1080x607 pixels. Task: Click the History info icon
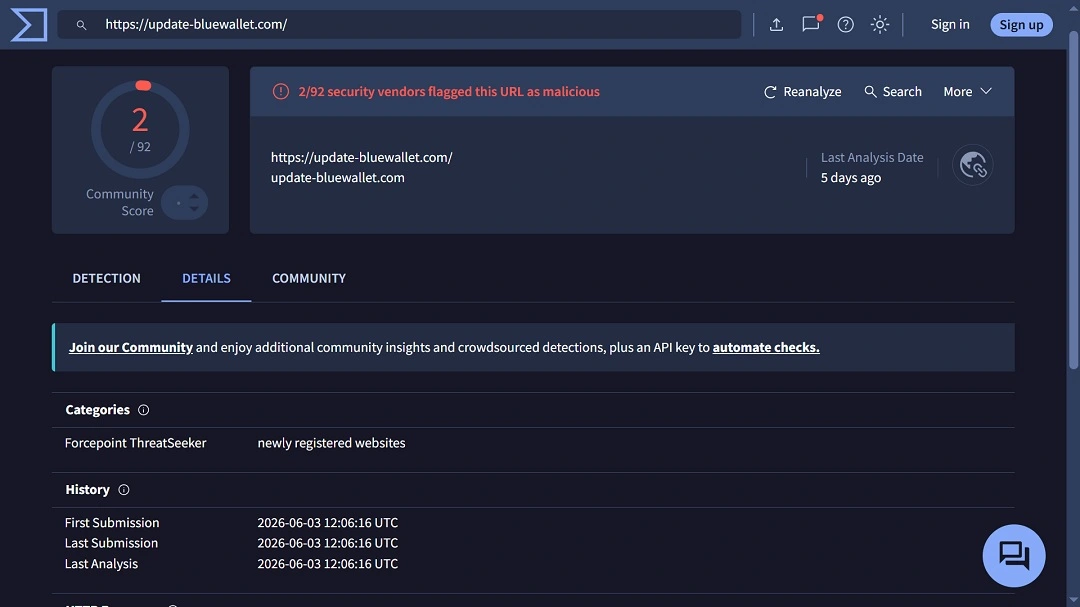pos(123,490)
